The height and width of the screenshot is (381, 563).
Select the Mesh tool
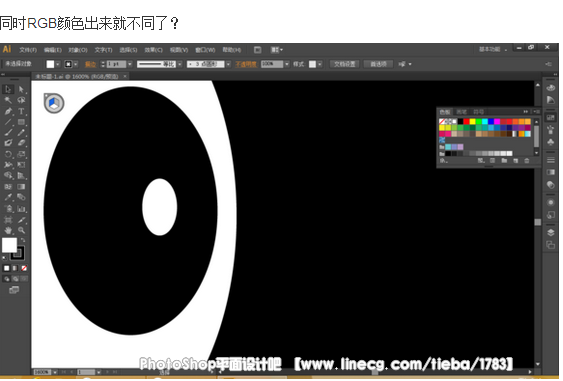click(x=8, y=186)
